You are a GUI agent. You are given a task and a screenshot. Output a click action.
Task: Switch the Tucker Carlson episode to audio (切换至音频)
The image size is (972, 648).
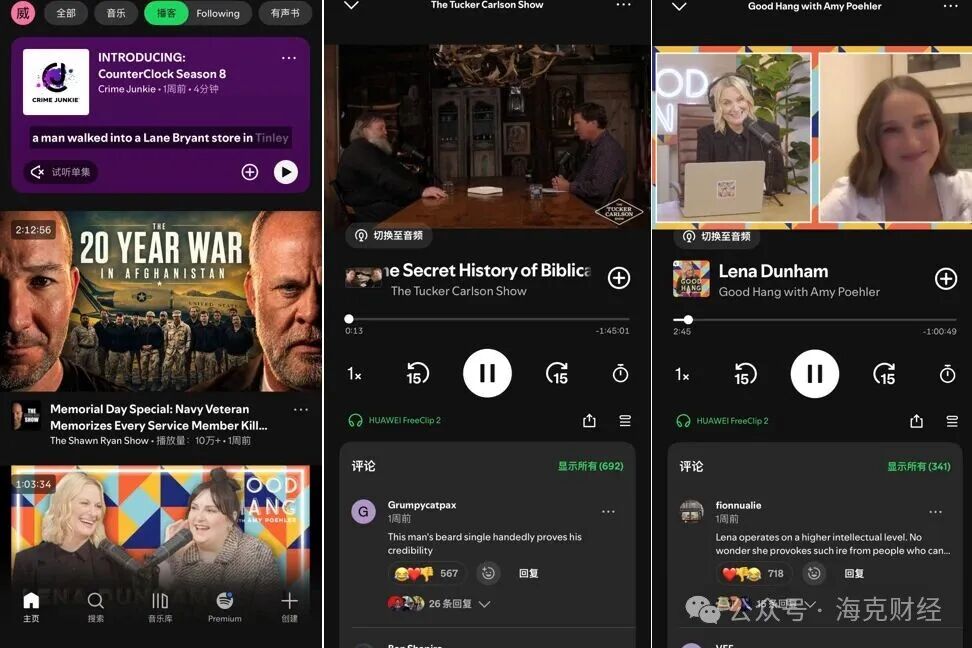pyautogui.click(x=389, y=236)
